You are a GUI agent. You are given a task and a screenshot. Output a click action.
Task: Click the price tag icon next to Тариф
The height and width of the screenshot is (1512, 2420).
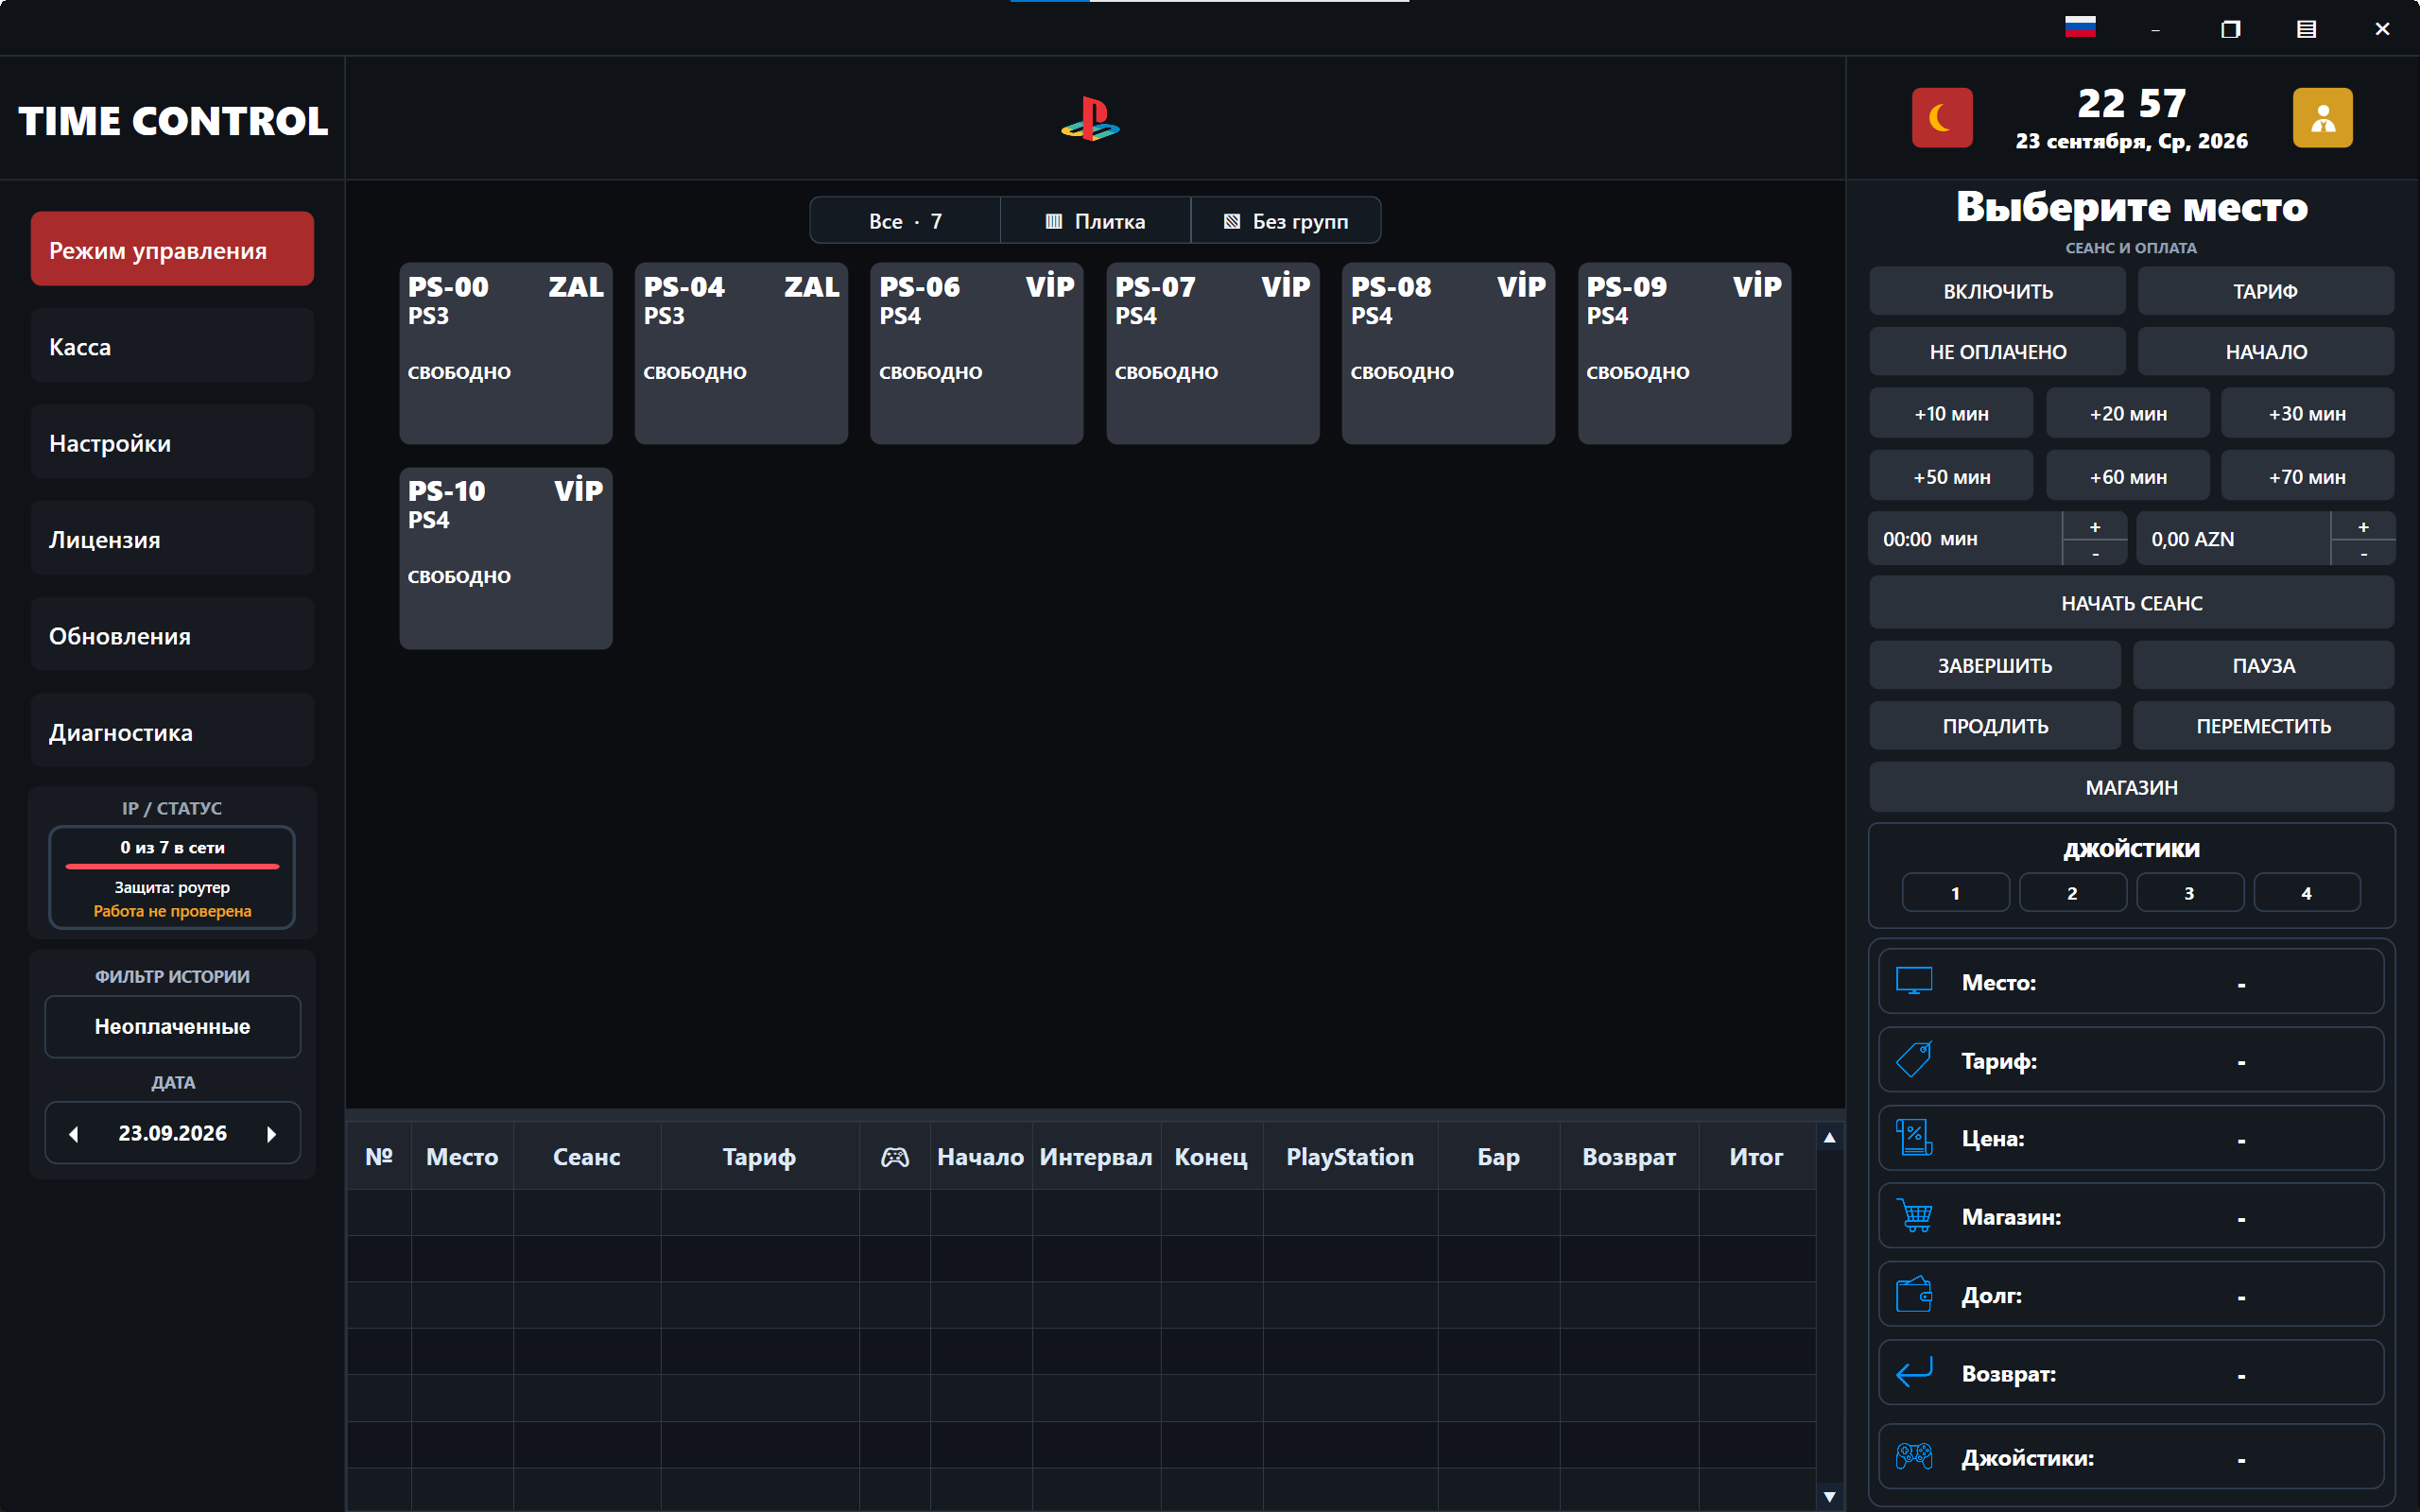1914,1060
